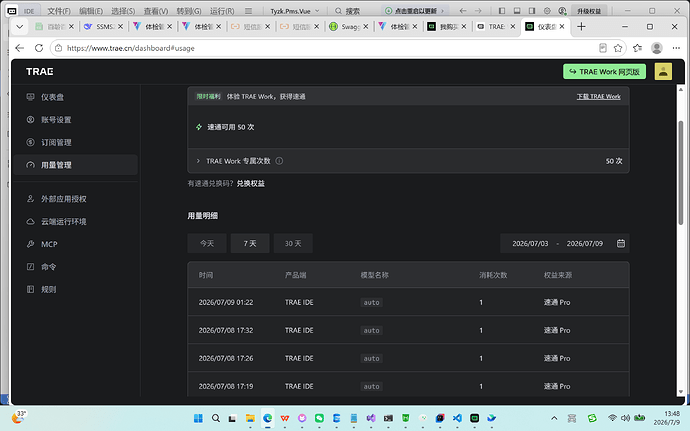Click the browser back arrow

(19, 48)
